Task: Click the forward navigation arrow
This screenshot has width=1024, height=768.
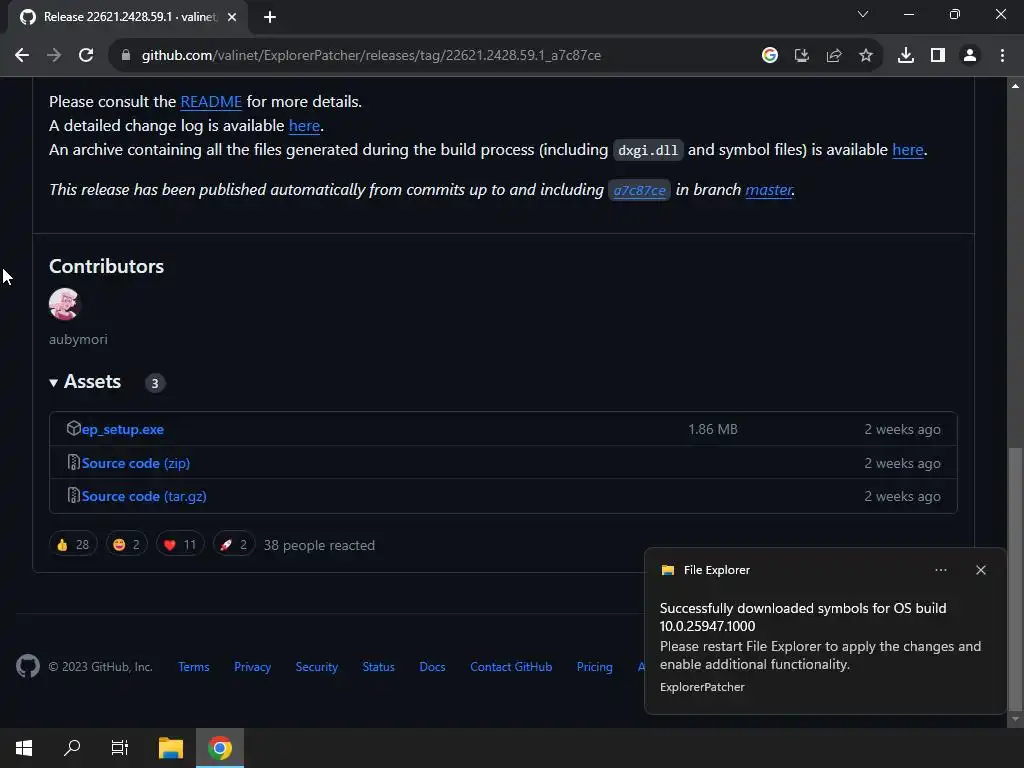Action: coord(54,56)
